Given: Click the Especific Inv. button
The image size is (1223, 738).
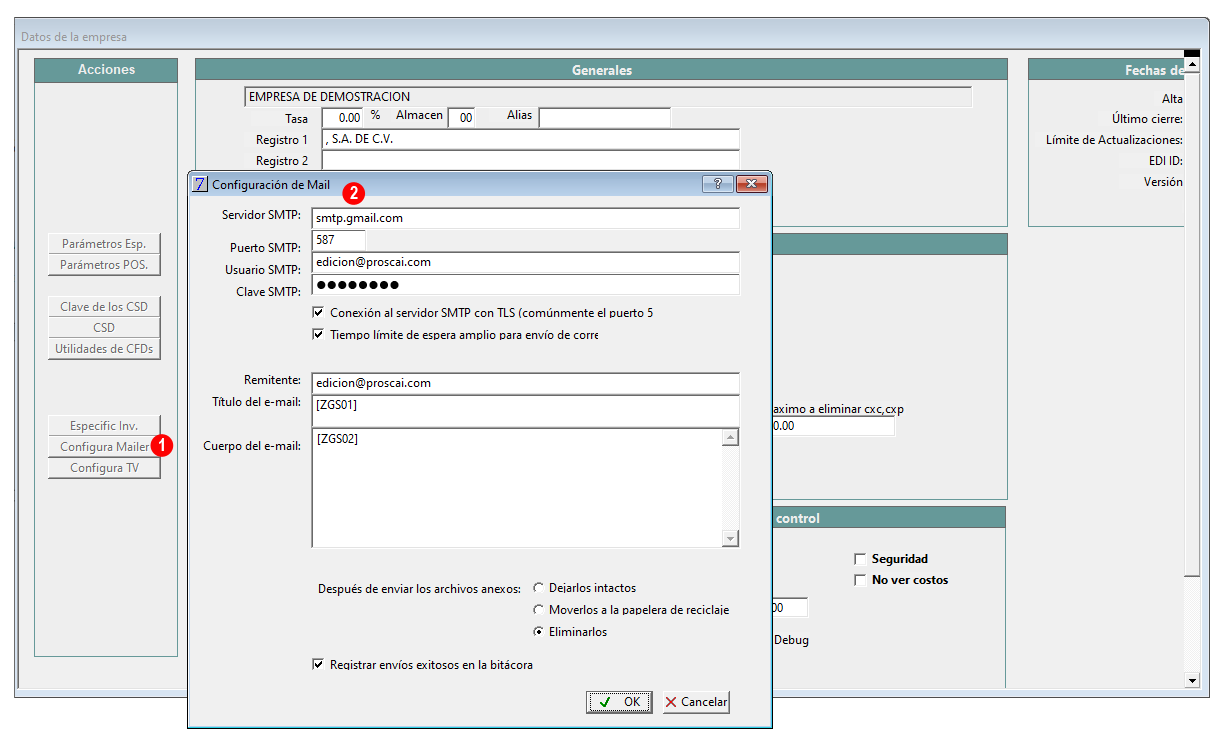Looking at the screenshot, I should point(104,426).
